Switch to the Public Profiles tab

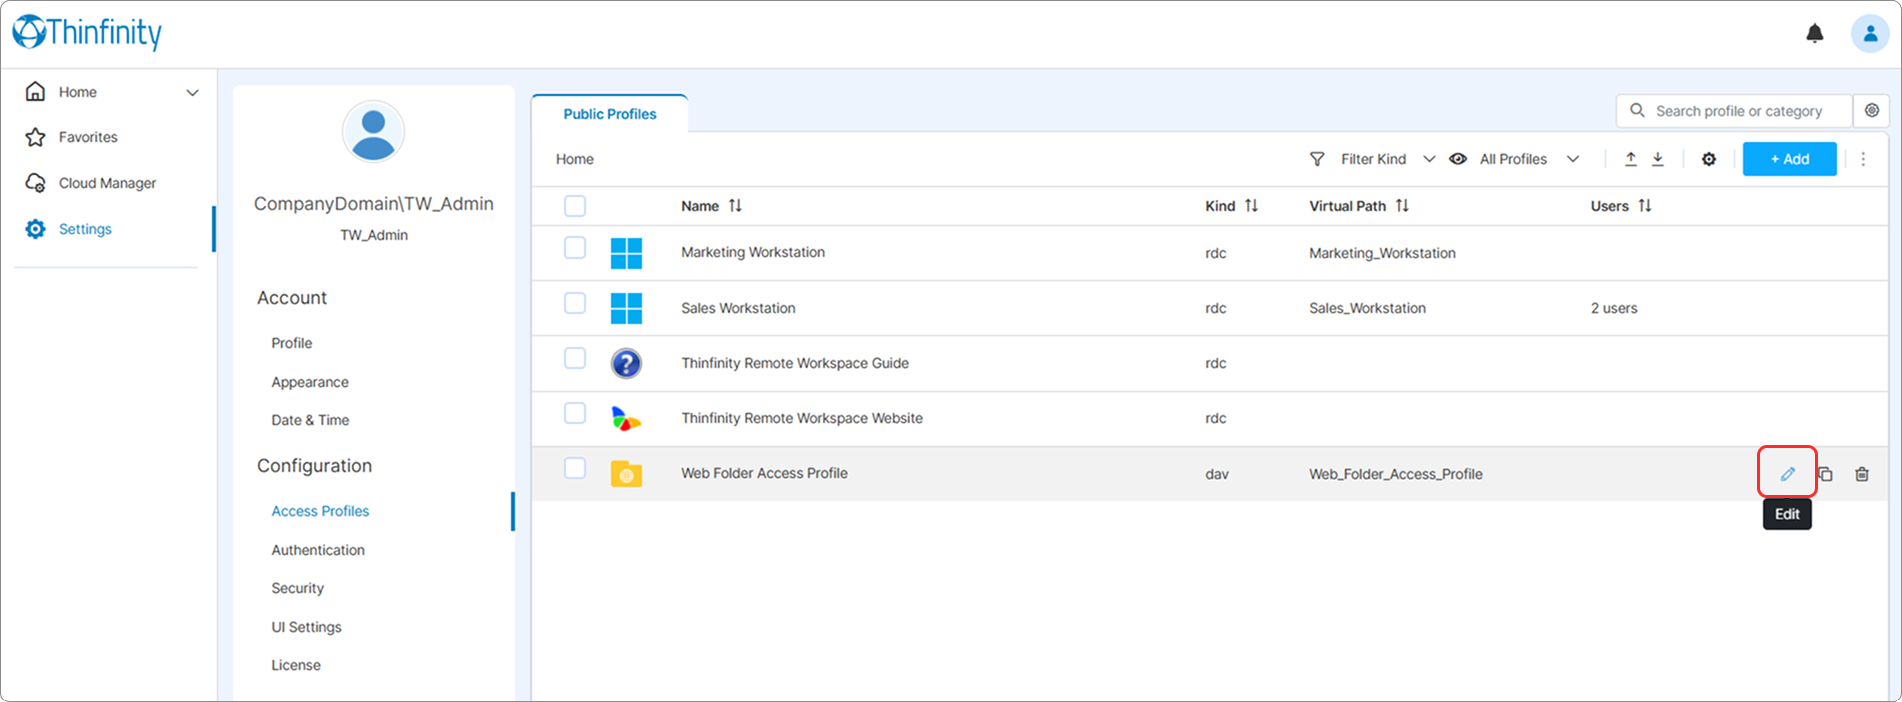coord(609,114)
